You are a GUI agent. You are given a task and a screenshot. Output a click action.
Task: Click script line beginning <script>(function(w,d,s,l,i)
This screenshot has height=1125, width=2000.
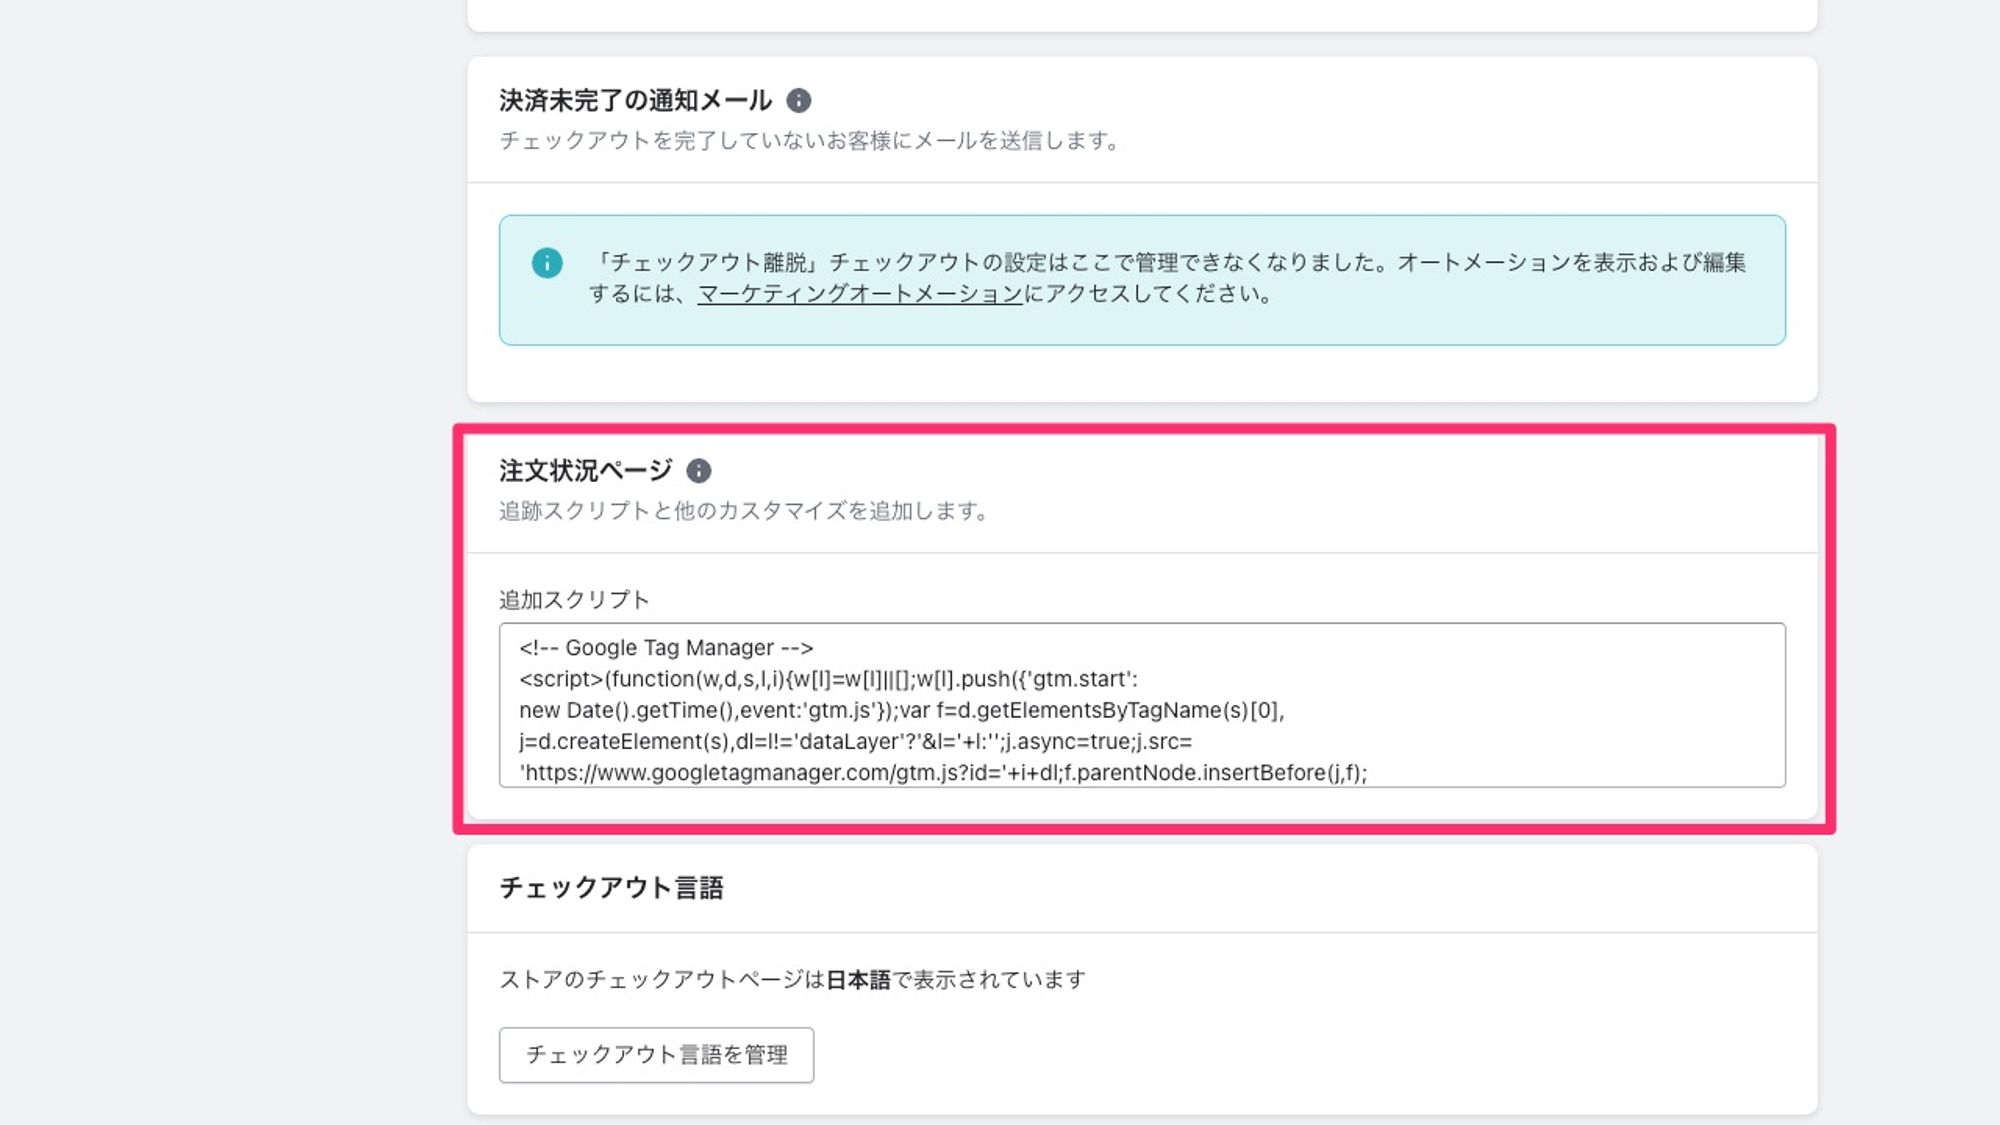828,680
